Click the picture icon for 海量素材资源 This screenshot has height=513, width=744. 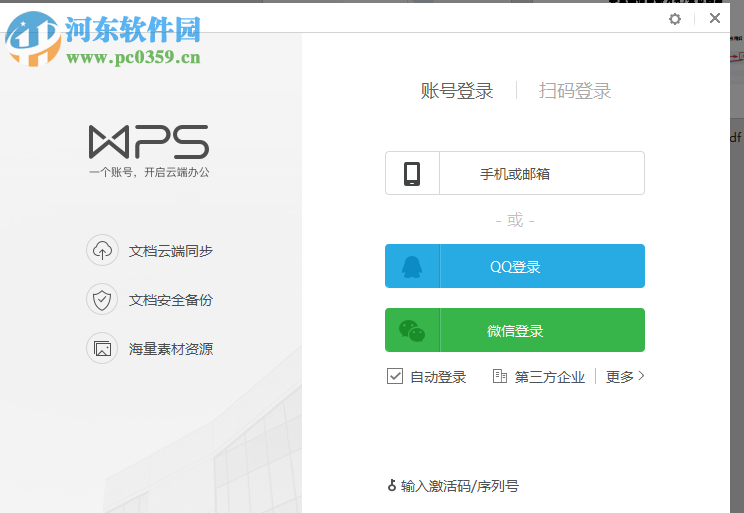102,348
